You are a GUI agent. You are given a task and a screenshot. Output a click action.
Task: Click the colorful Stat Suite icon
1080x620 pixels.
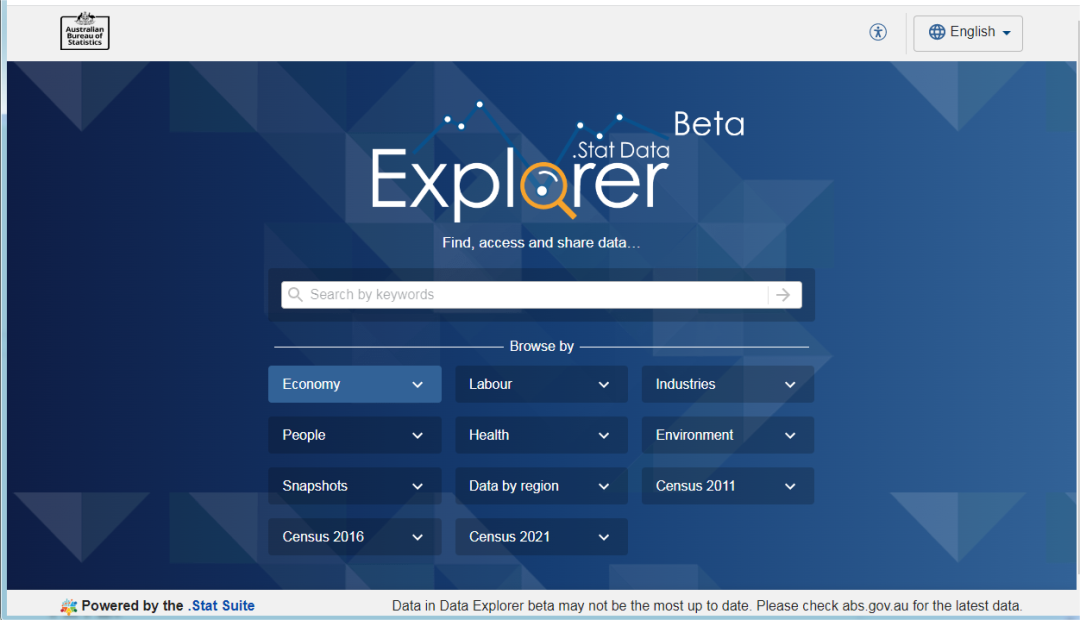[69, 606]
